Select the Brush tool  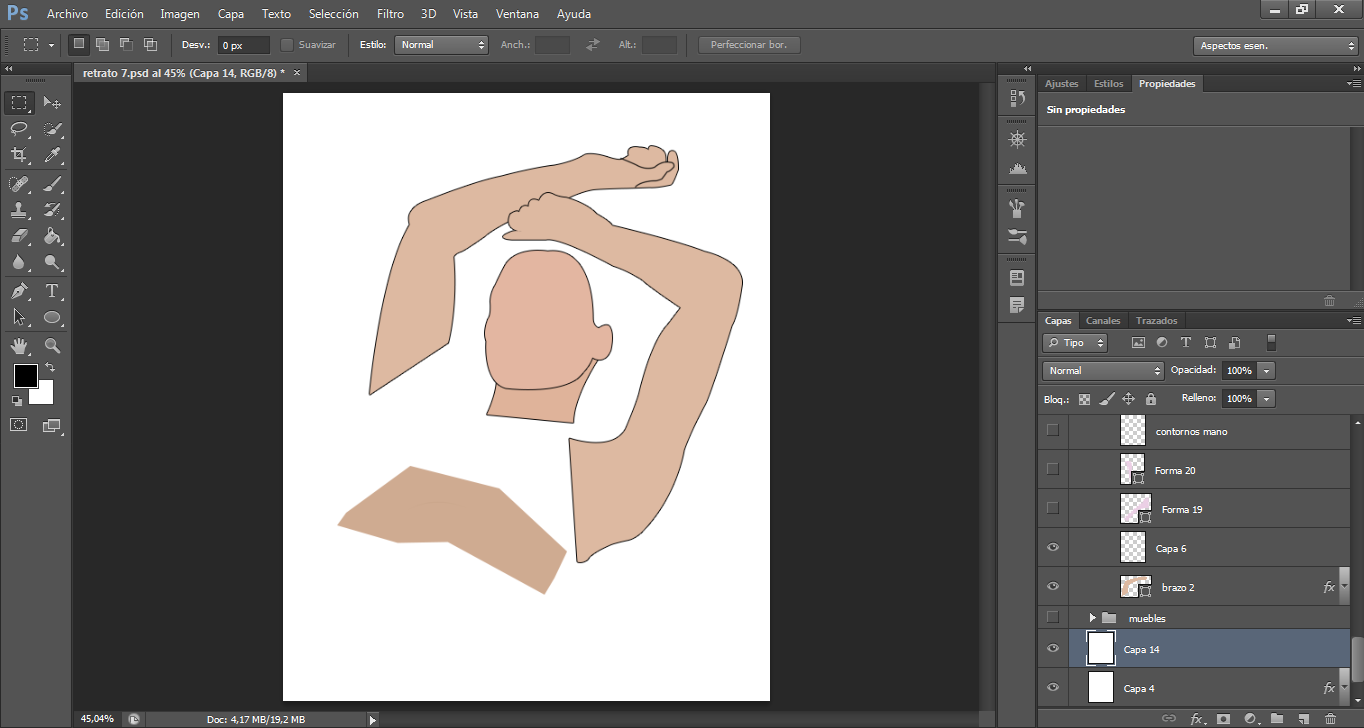53,184
